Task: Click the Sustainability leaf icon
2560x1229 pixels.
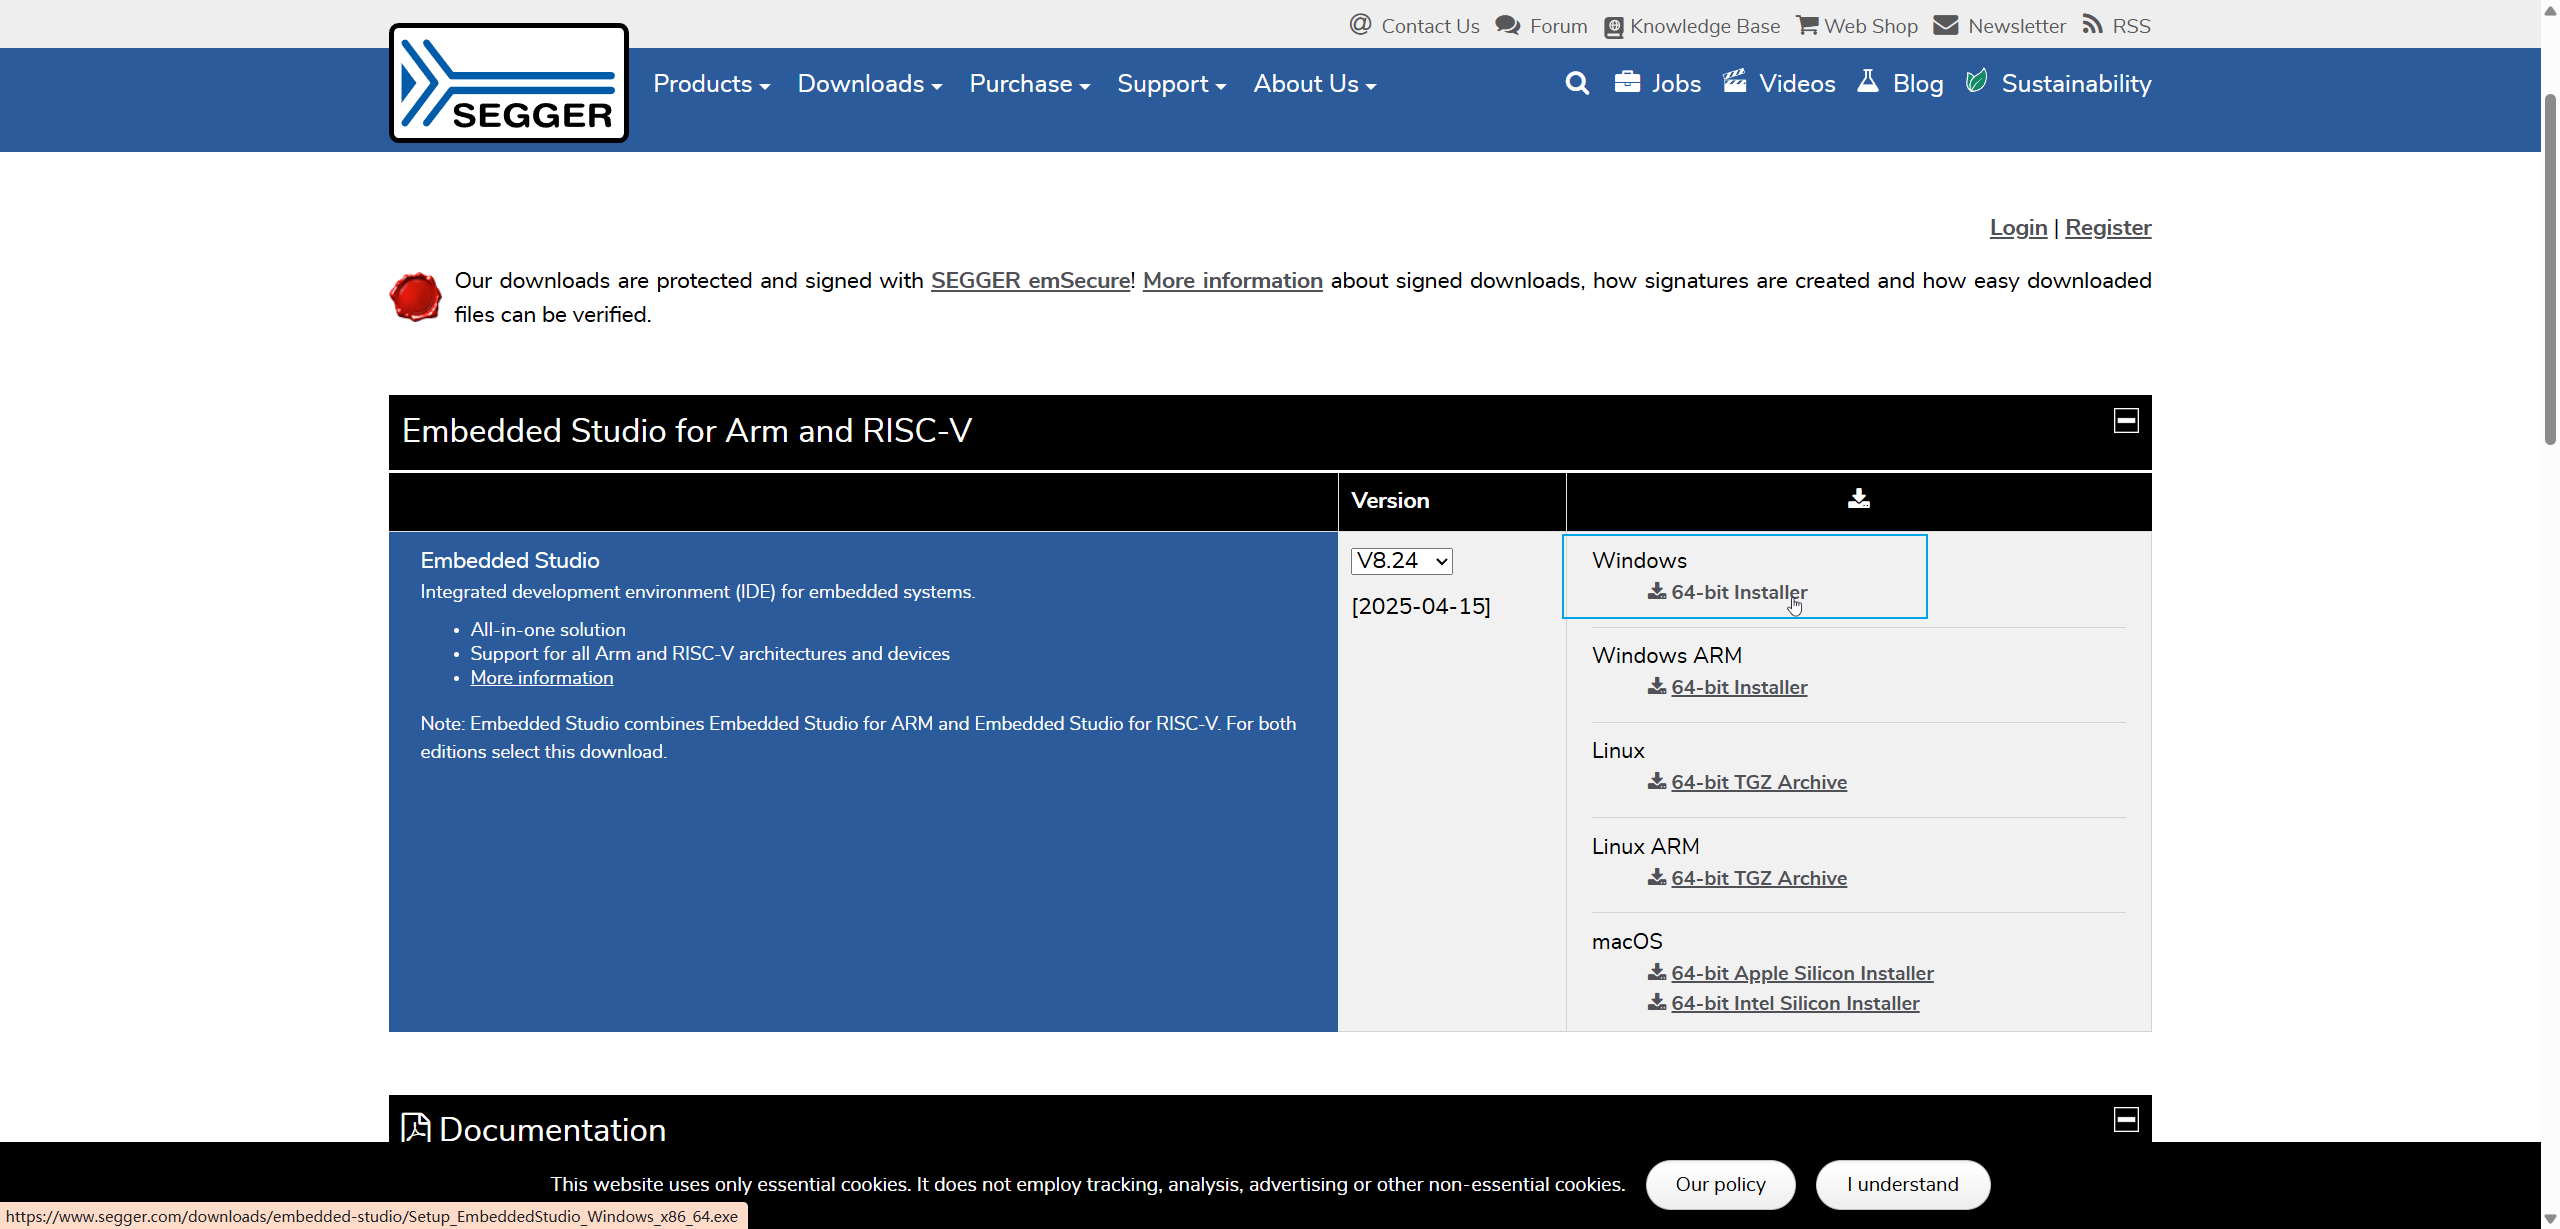Action: tap(1976, 81)
